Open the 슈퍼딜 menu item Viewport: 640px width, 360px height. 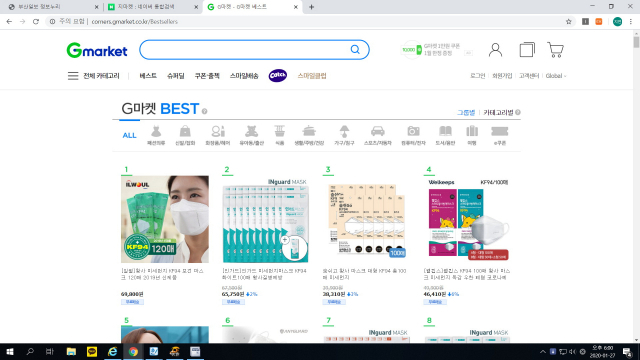click(176, 76)
